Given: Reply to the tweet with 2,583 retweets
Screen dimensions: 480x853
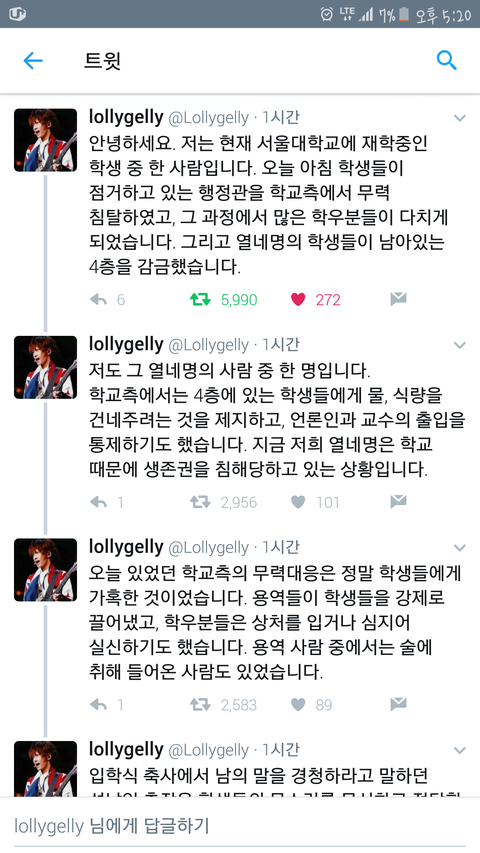Looking at the screenshot, I should point(98,705).
